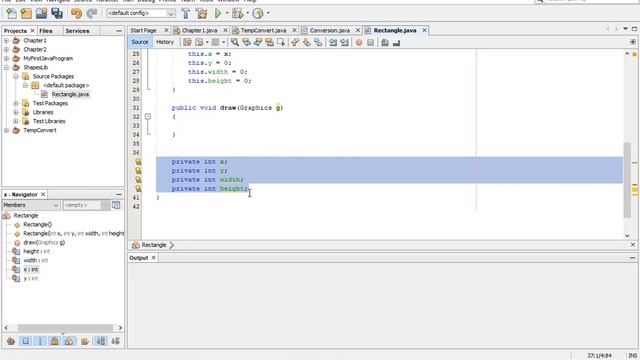
Task: Select Rectangle.java in Projects tree
Action: click(70, 94)
